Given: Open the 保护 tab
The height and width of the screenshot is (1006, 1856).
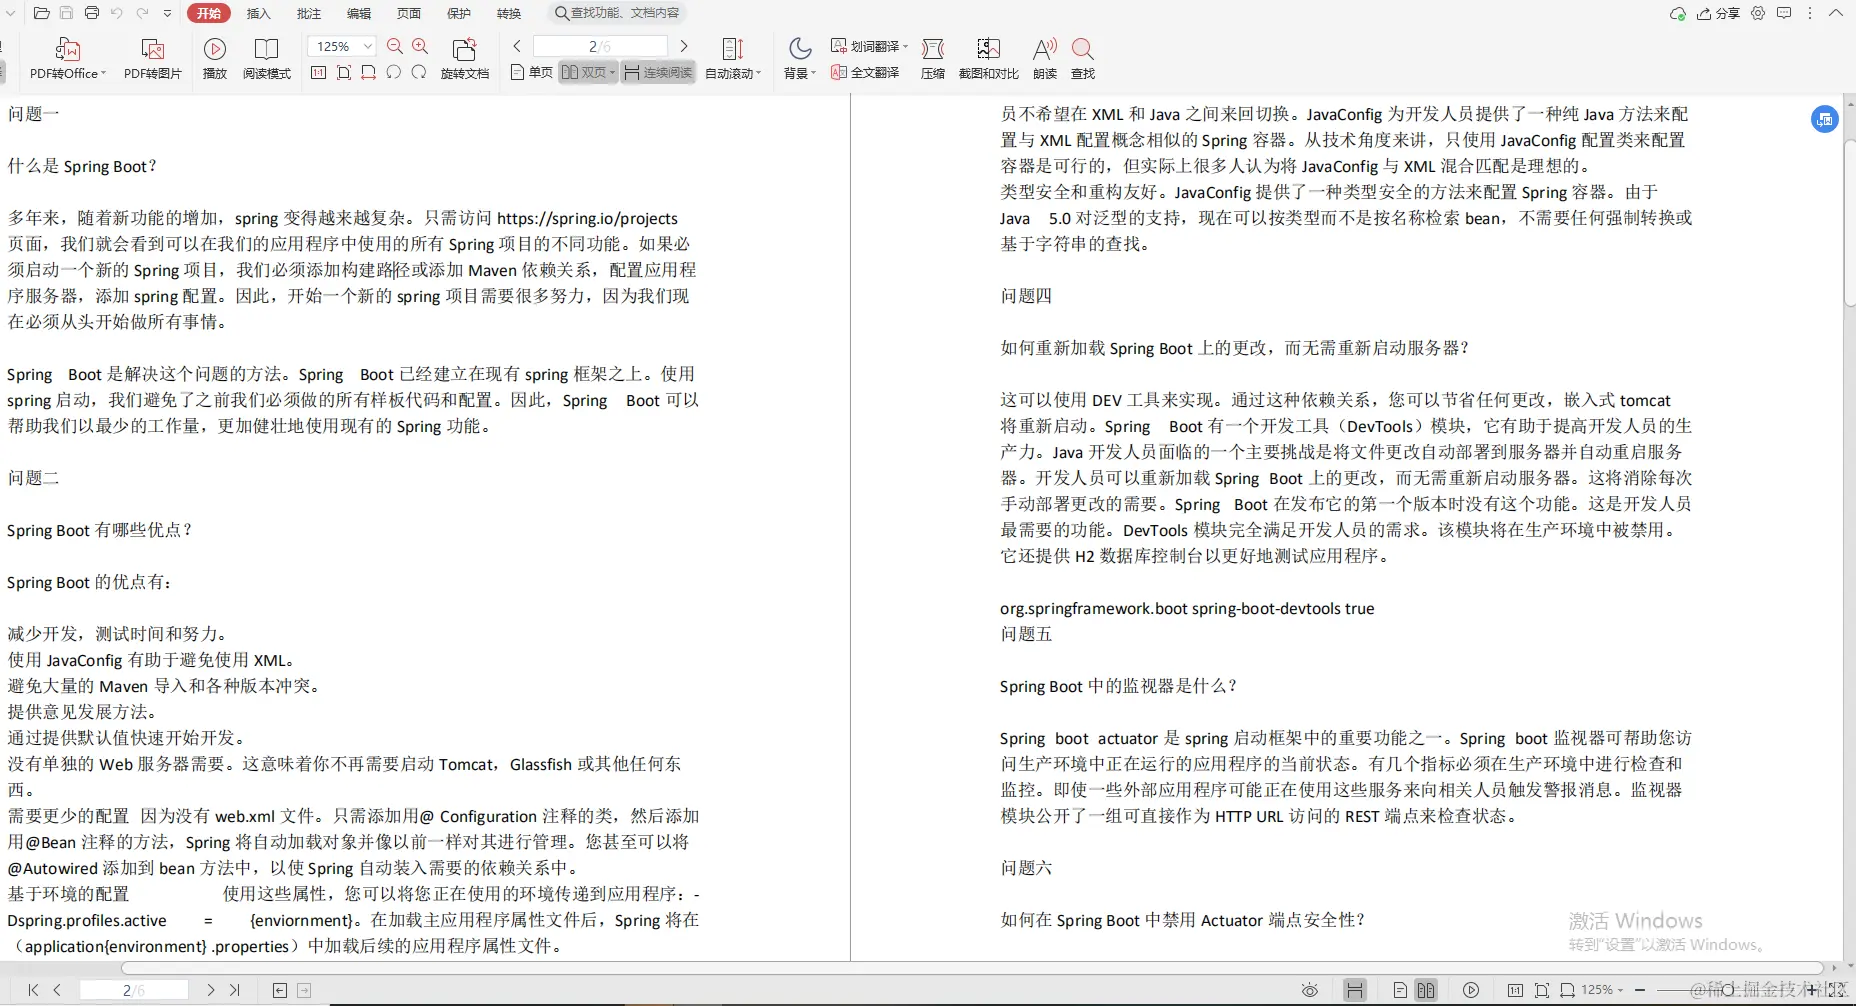Looking at the screenshot, I should click(x=459, y=13).
